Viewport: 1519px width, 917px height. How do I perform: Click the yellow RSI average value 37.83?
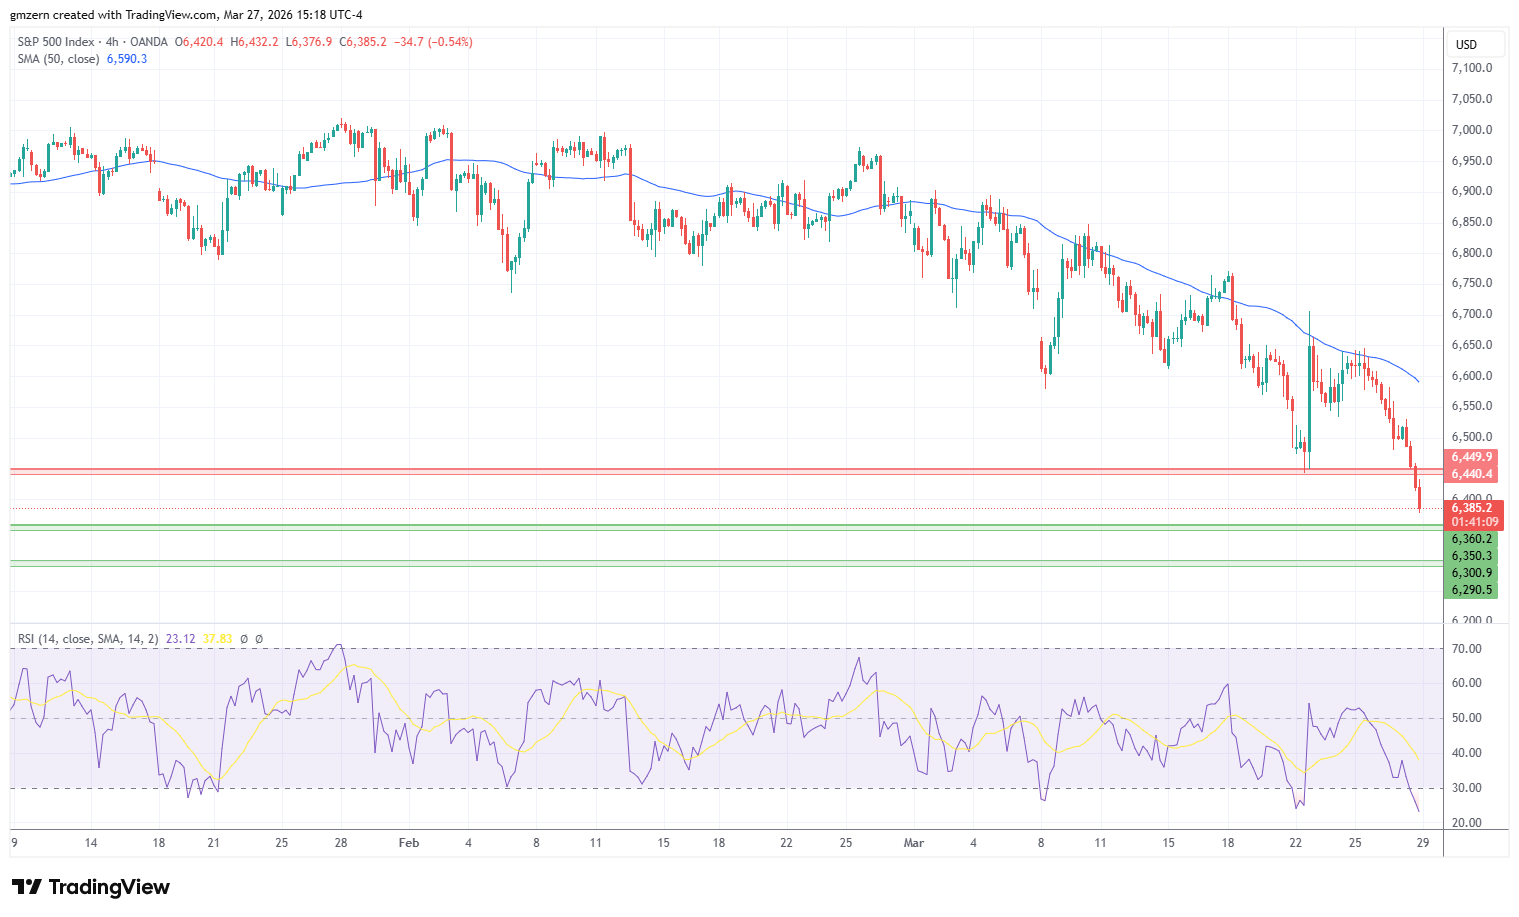pyautogui.click(x=217, y=638)
